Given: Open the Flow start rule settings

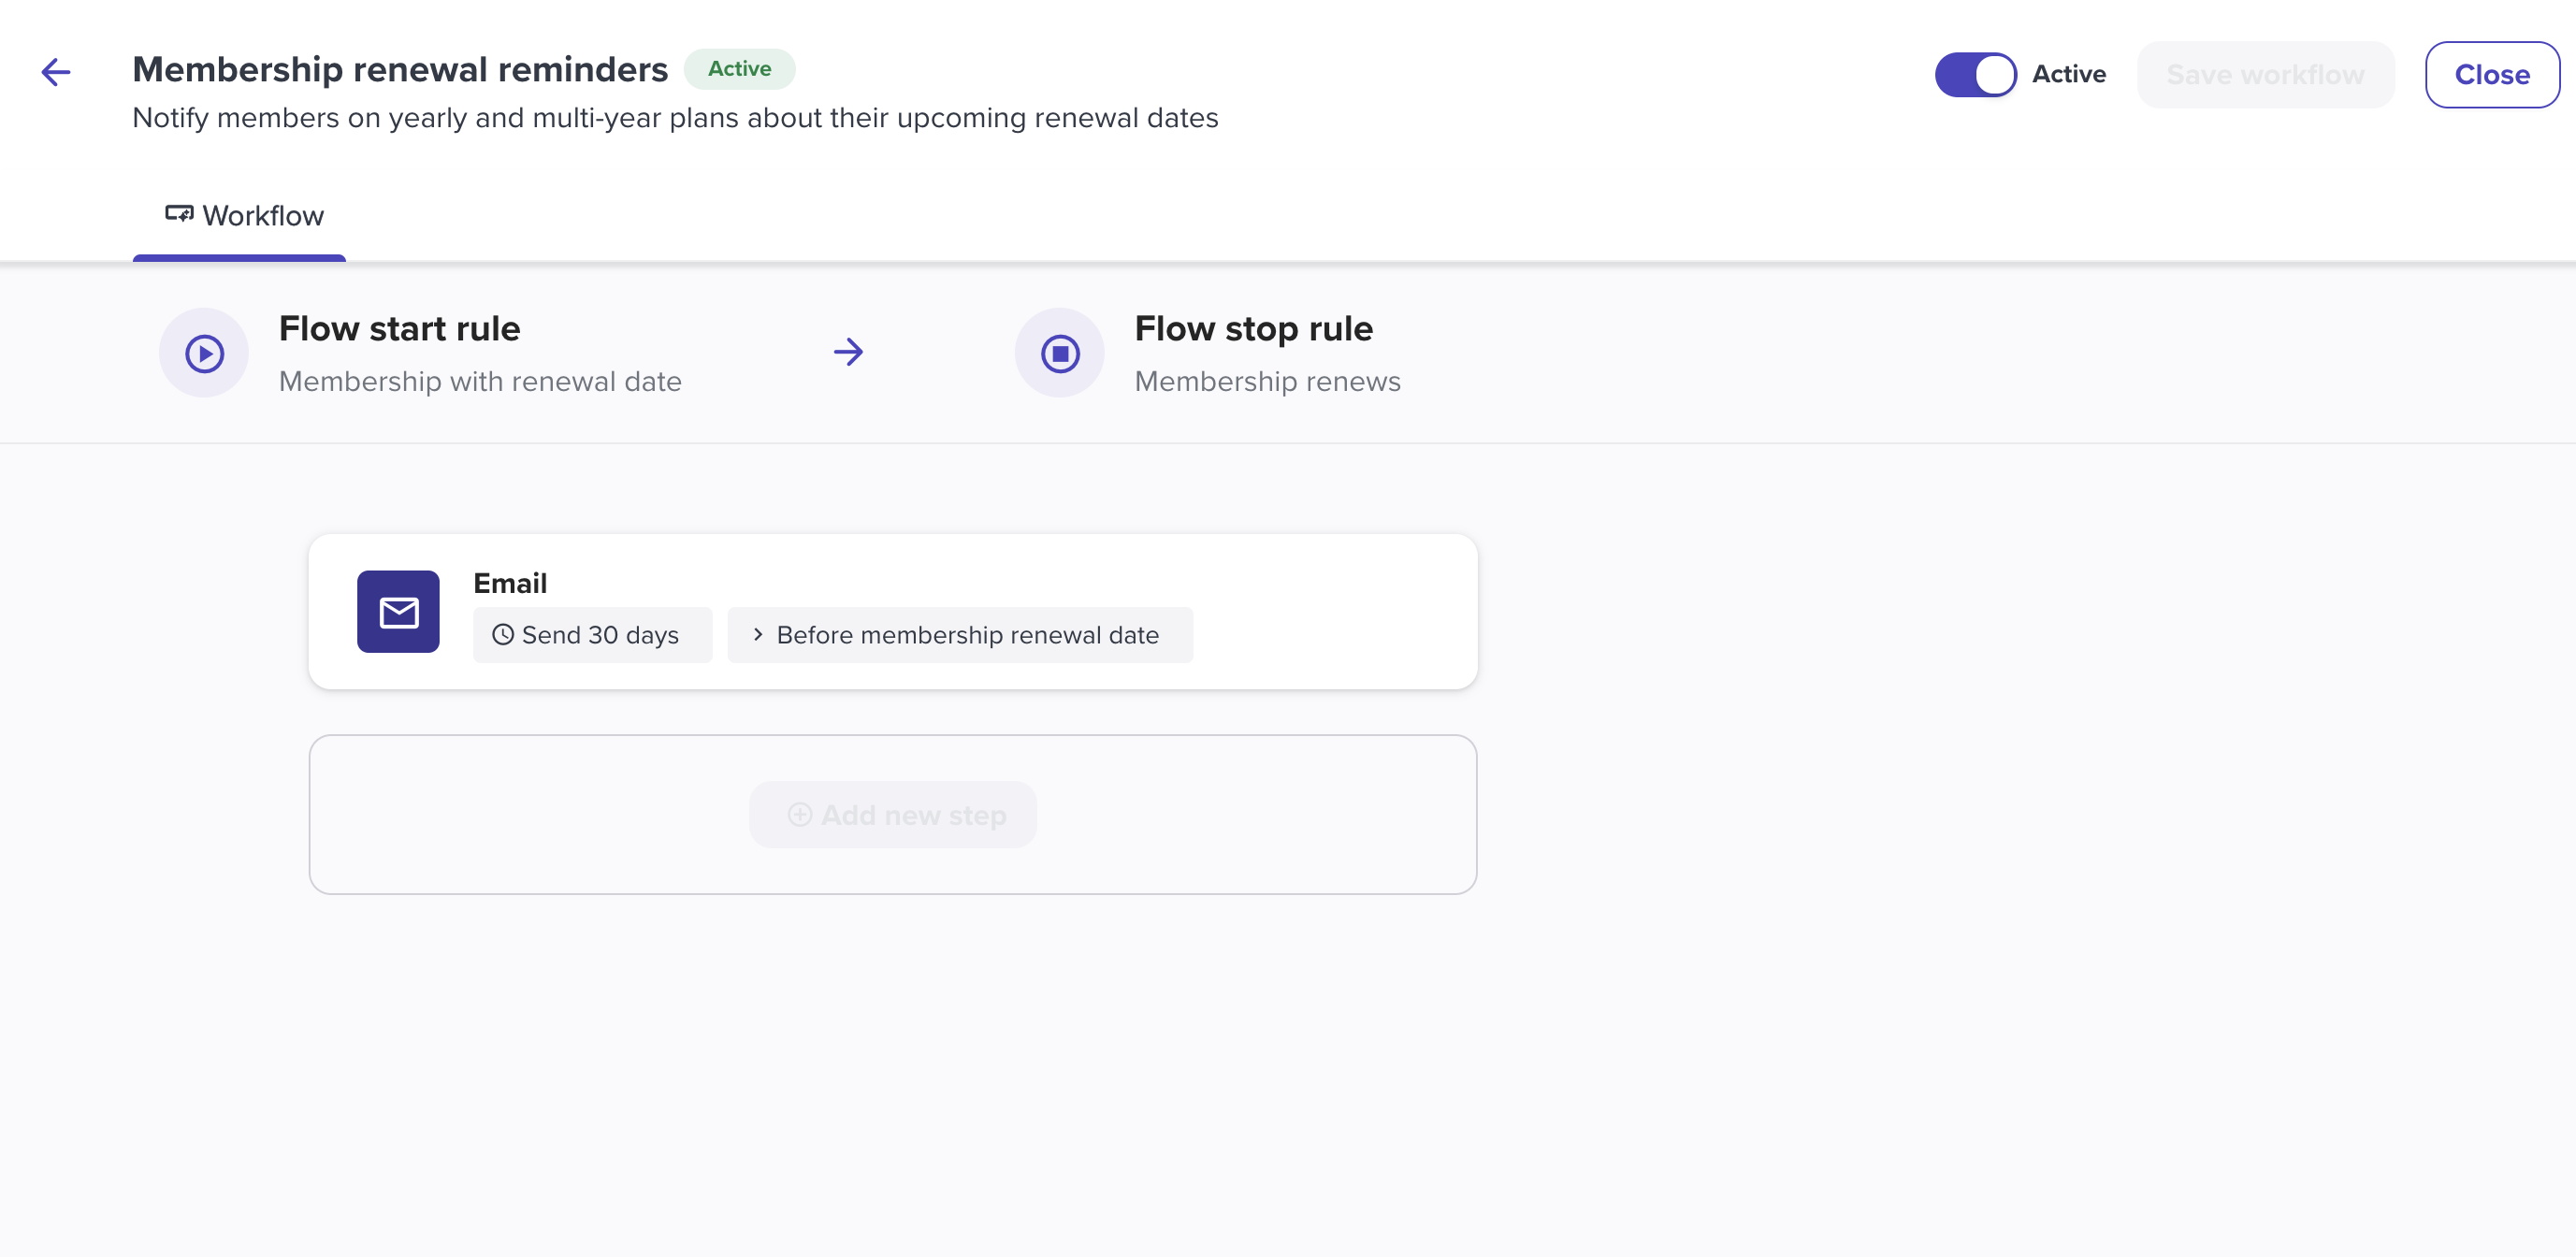Looking at the screenshot, I should [x=420, y=353].
